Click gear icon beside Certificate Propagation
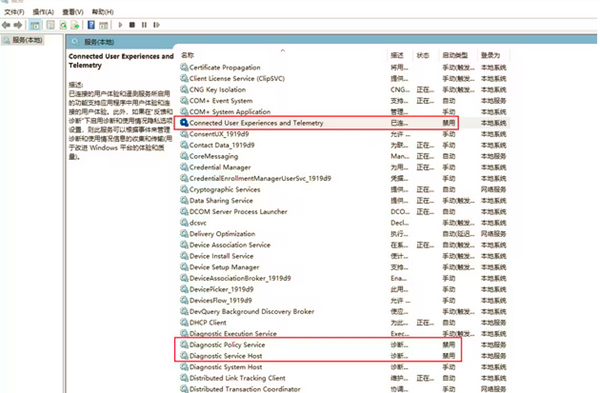Image resolution: width=600 pixels, height=393 pixels. click(184, 67)
